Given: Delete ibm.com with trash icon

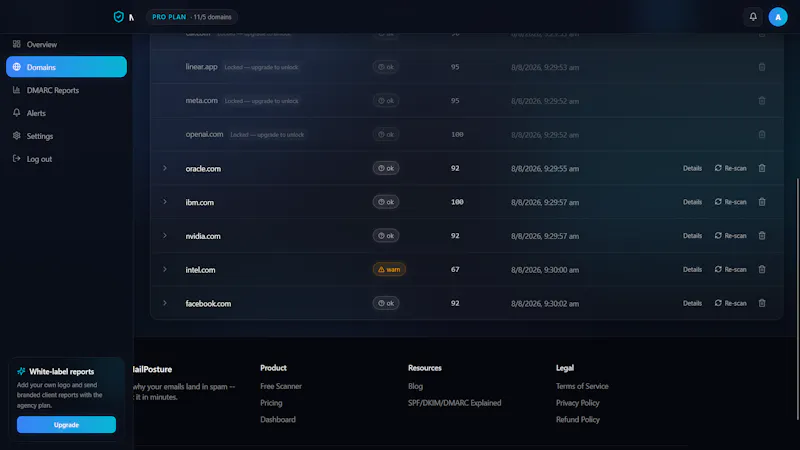Looking at the screenshot, I should (x=762, y=202).
